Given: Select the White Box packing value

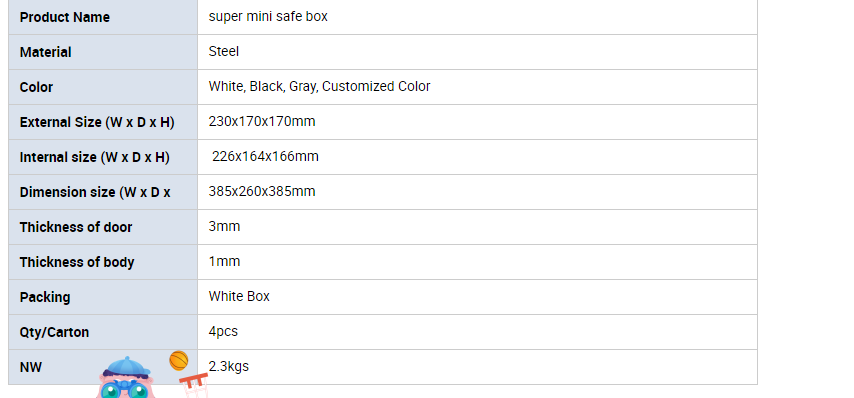Looking at the screenshot, I should [239, 296].
